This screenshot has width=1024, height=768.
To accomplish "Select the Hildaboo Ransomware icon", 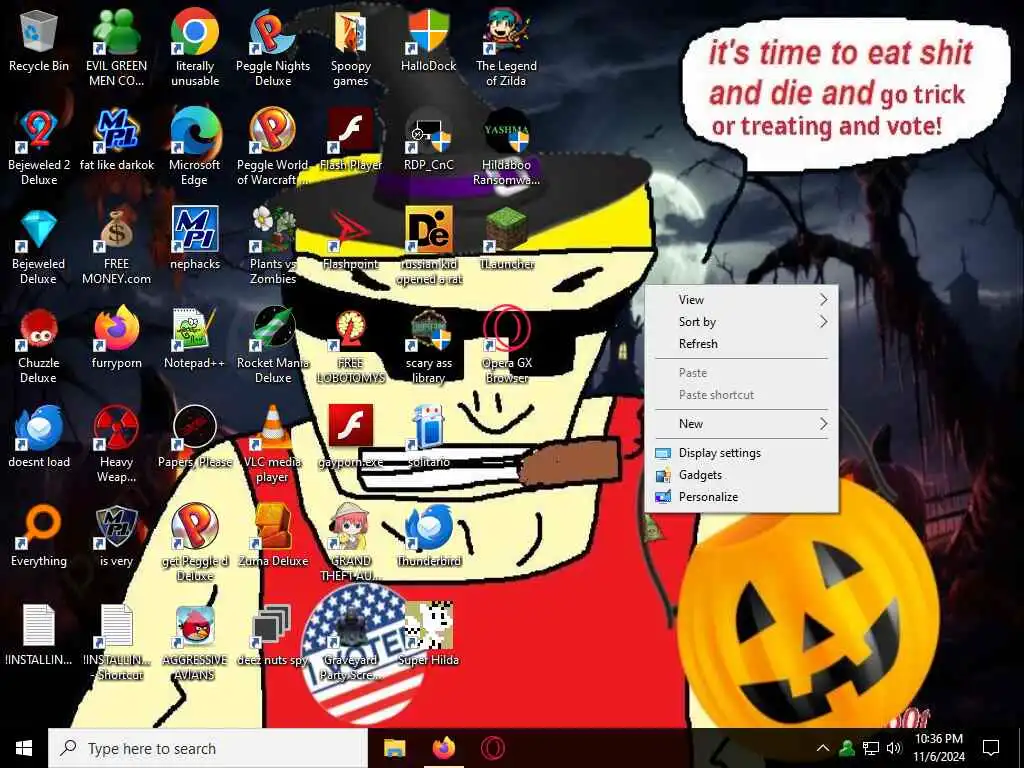I will pyautogui.click(x=506, y=146).
